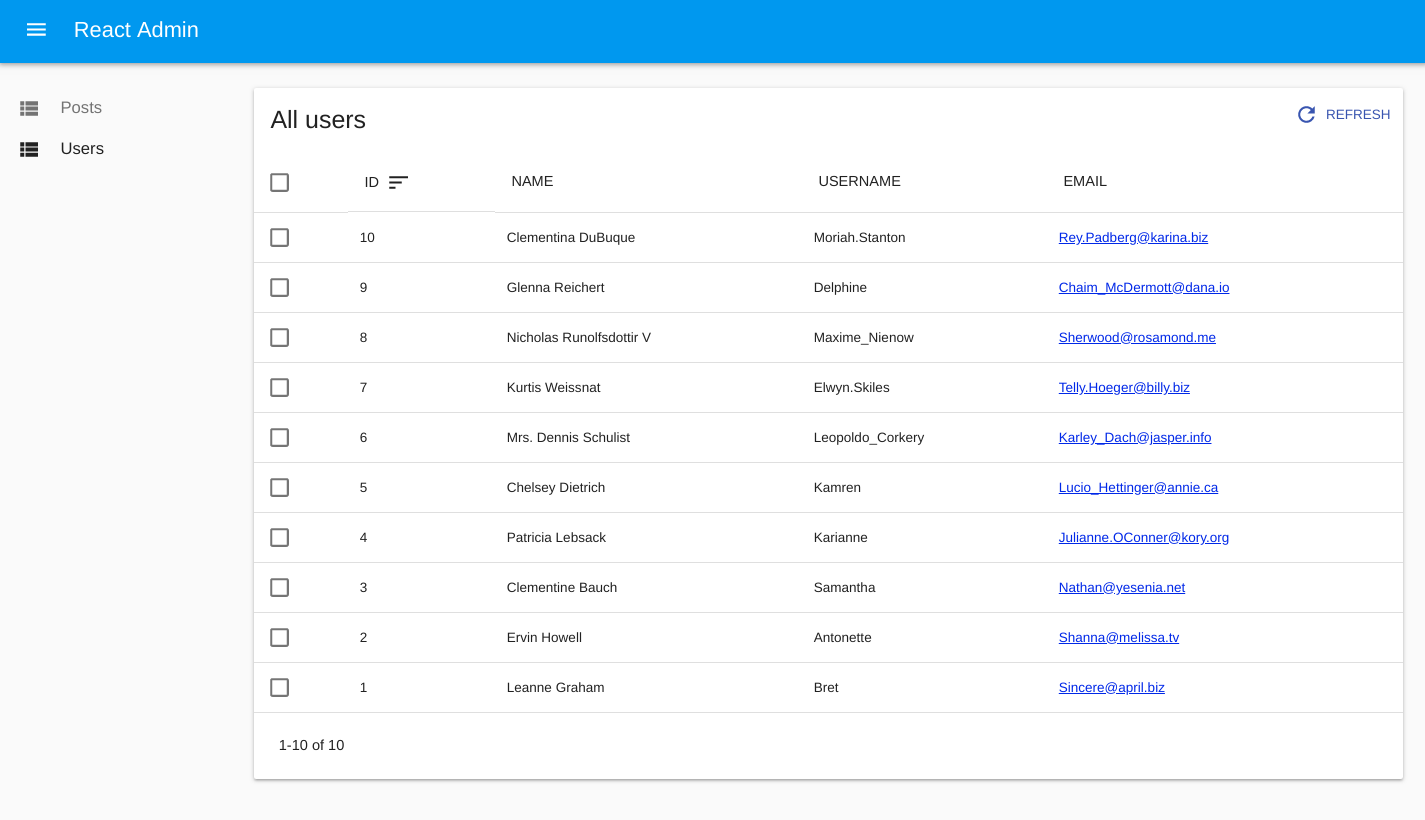The image size is (1425, 820).
Task: Toggle the select-all checkbox in table header
Action: pos(280,182)
